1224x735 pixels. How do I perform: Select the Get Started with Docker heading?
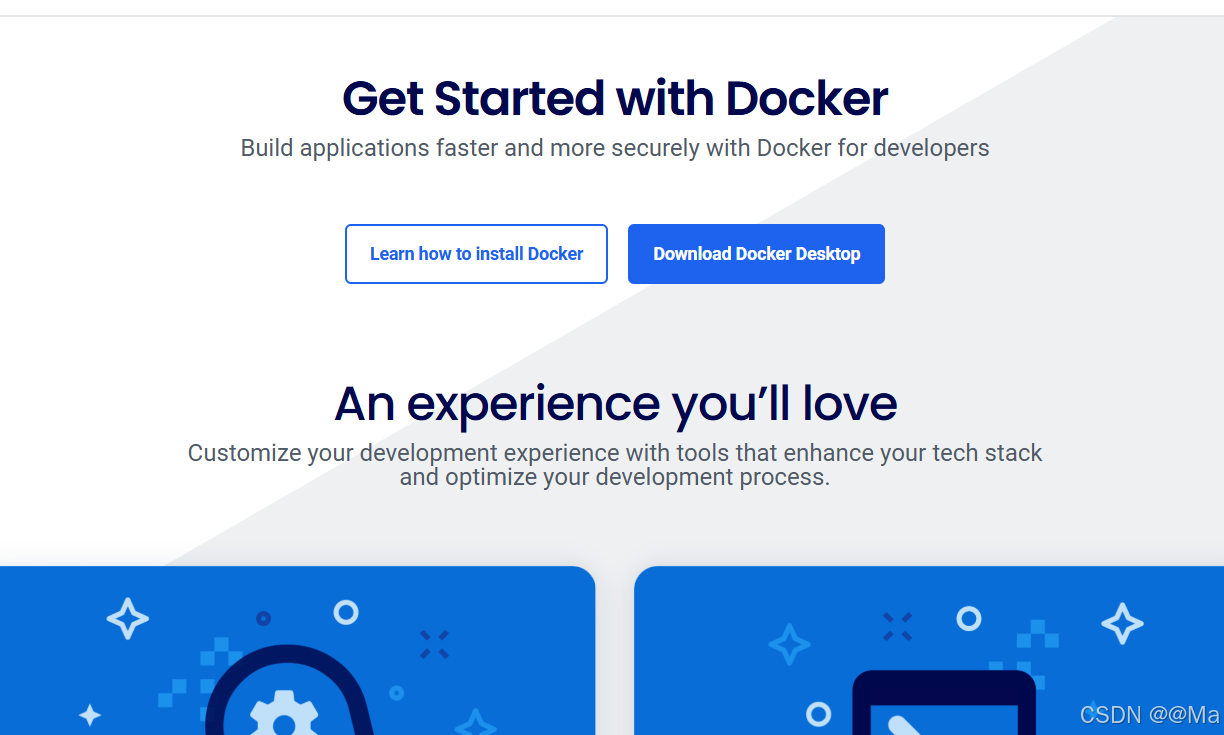click(615, 98)
